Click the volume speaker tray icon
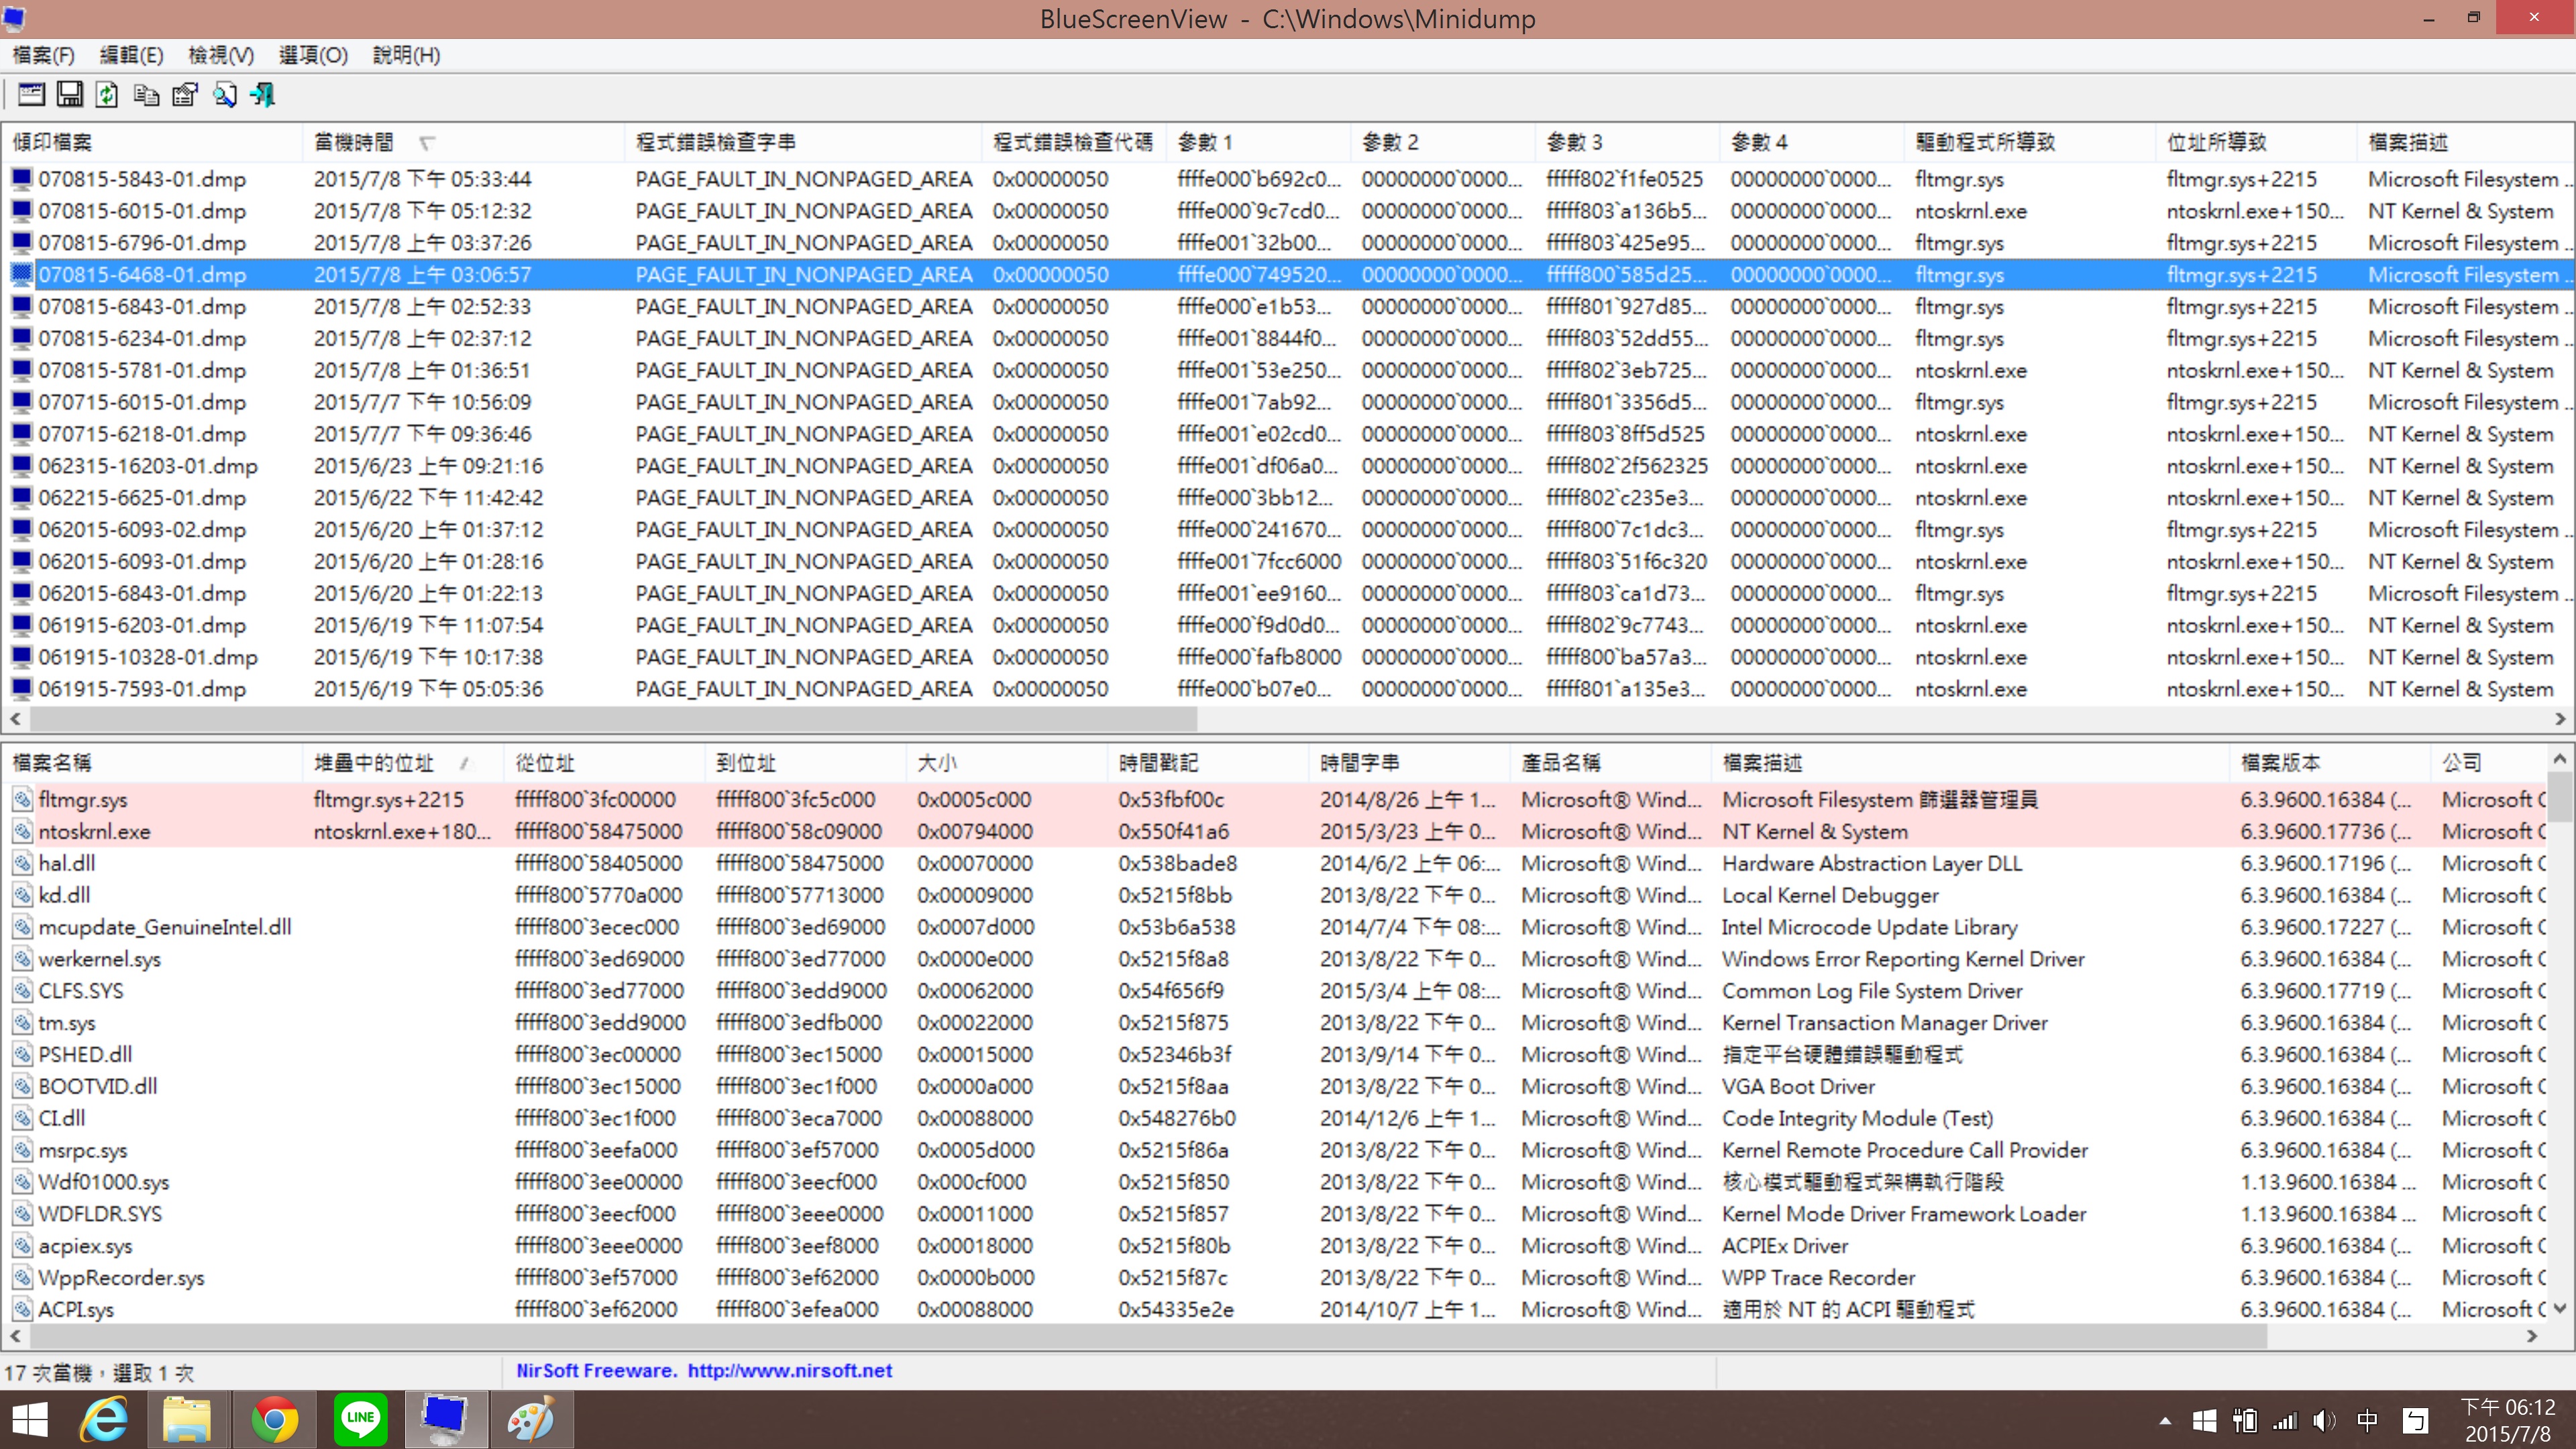Viewport: 2576px width, 1449px height. coord(2324,1421)
